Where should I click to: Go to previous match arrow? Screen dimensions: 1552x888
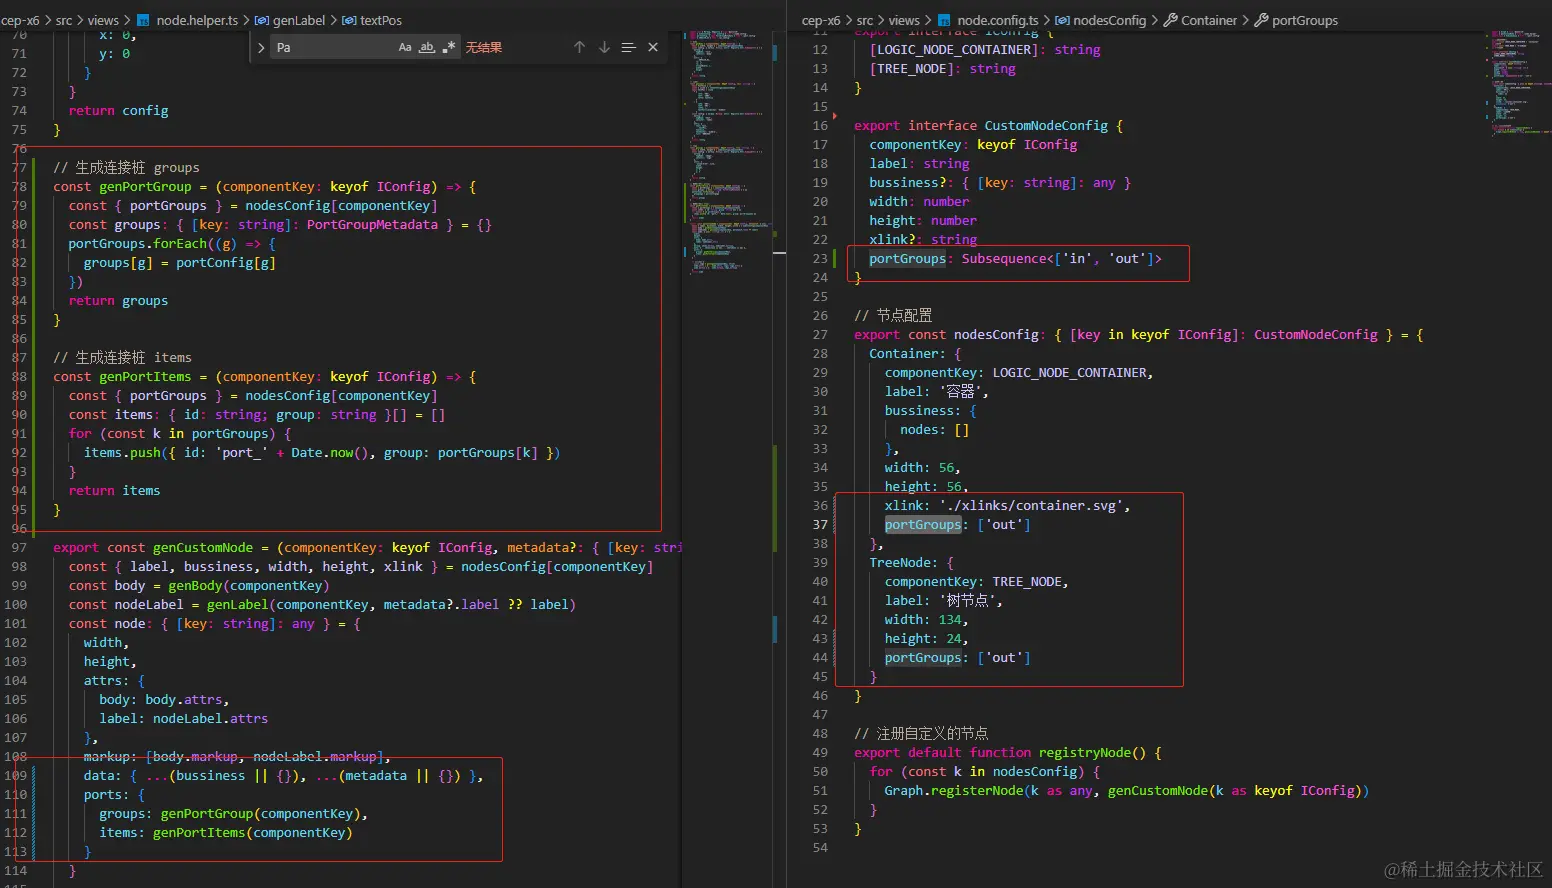(579, 47)
